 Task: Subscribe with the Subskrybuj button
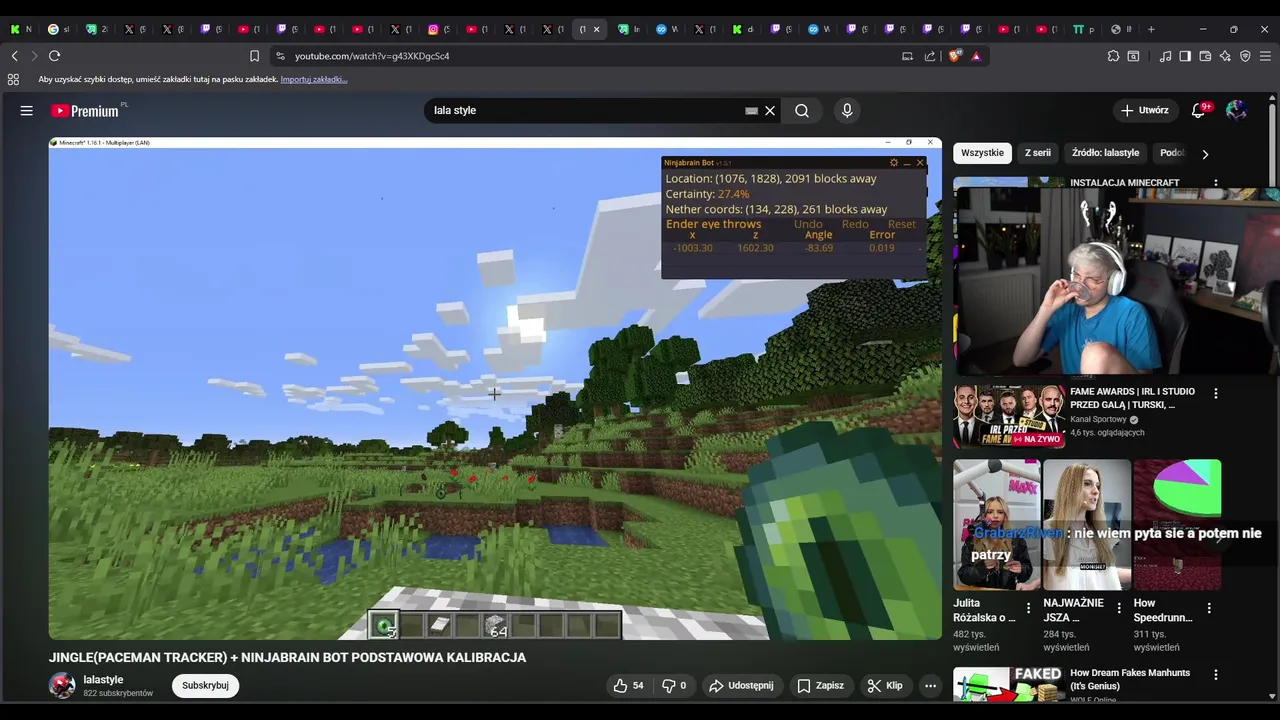click(205, 685)
